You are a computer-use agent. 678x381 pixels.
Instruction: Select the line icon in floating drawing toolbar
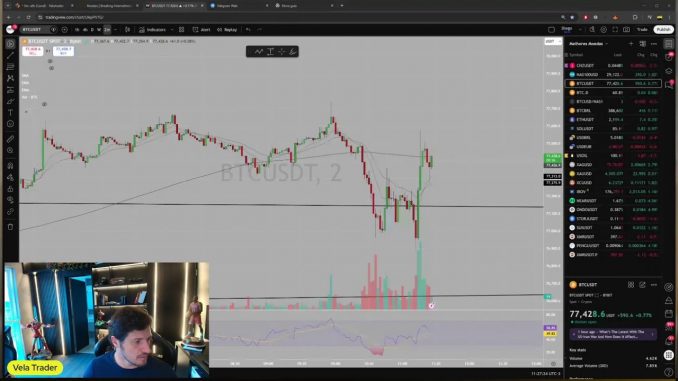tap(259, 52)
